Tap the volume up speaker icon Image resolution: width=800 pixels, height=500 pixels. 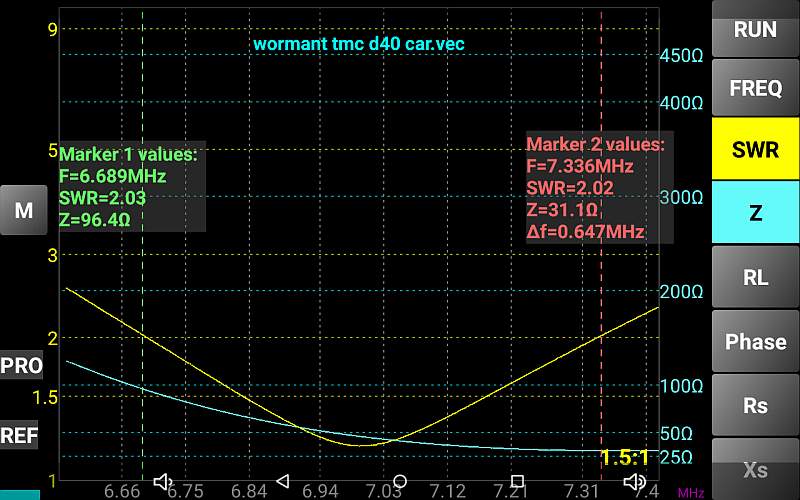(634, 481)
